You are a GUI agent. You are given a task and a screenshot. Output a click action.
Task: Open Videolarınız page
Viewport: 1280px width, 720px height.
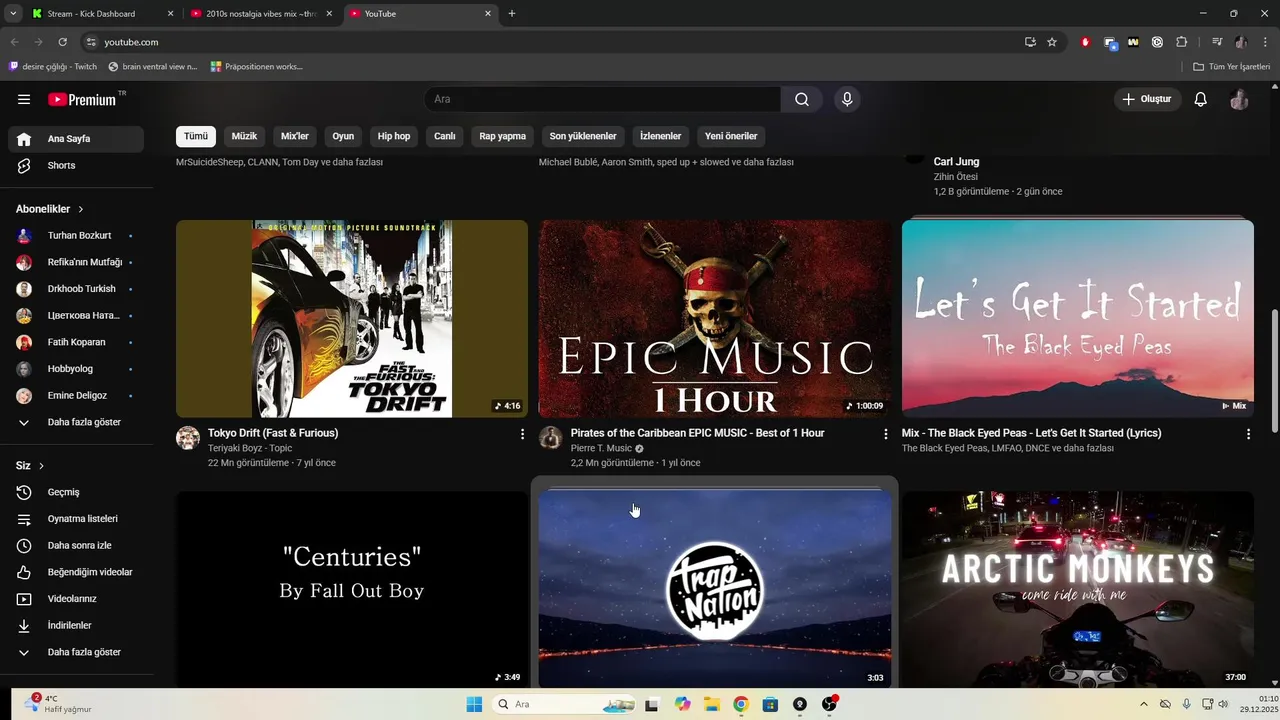pos(76,599)
